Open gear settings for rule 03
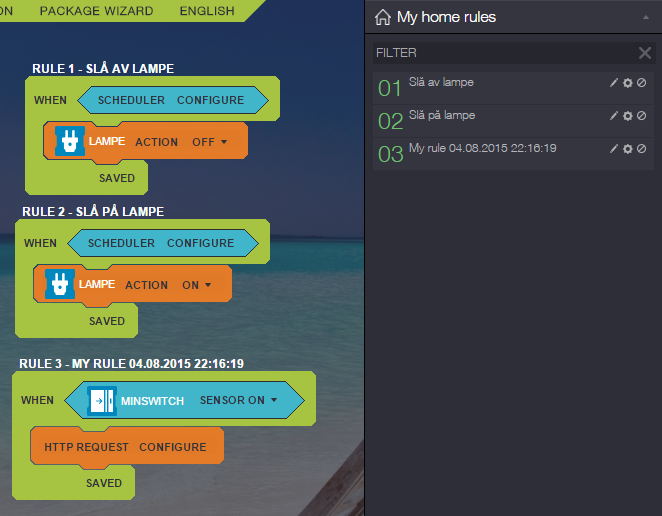The image size is (662, 516). [628, 149]
